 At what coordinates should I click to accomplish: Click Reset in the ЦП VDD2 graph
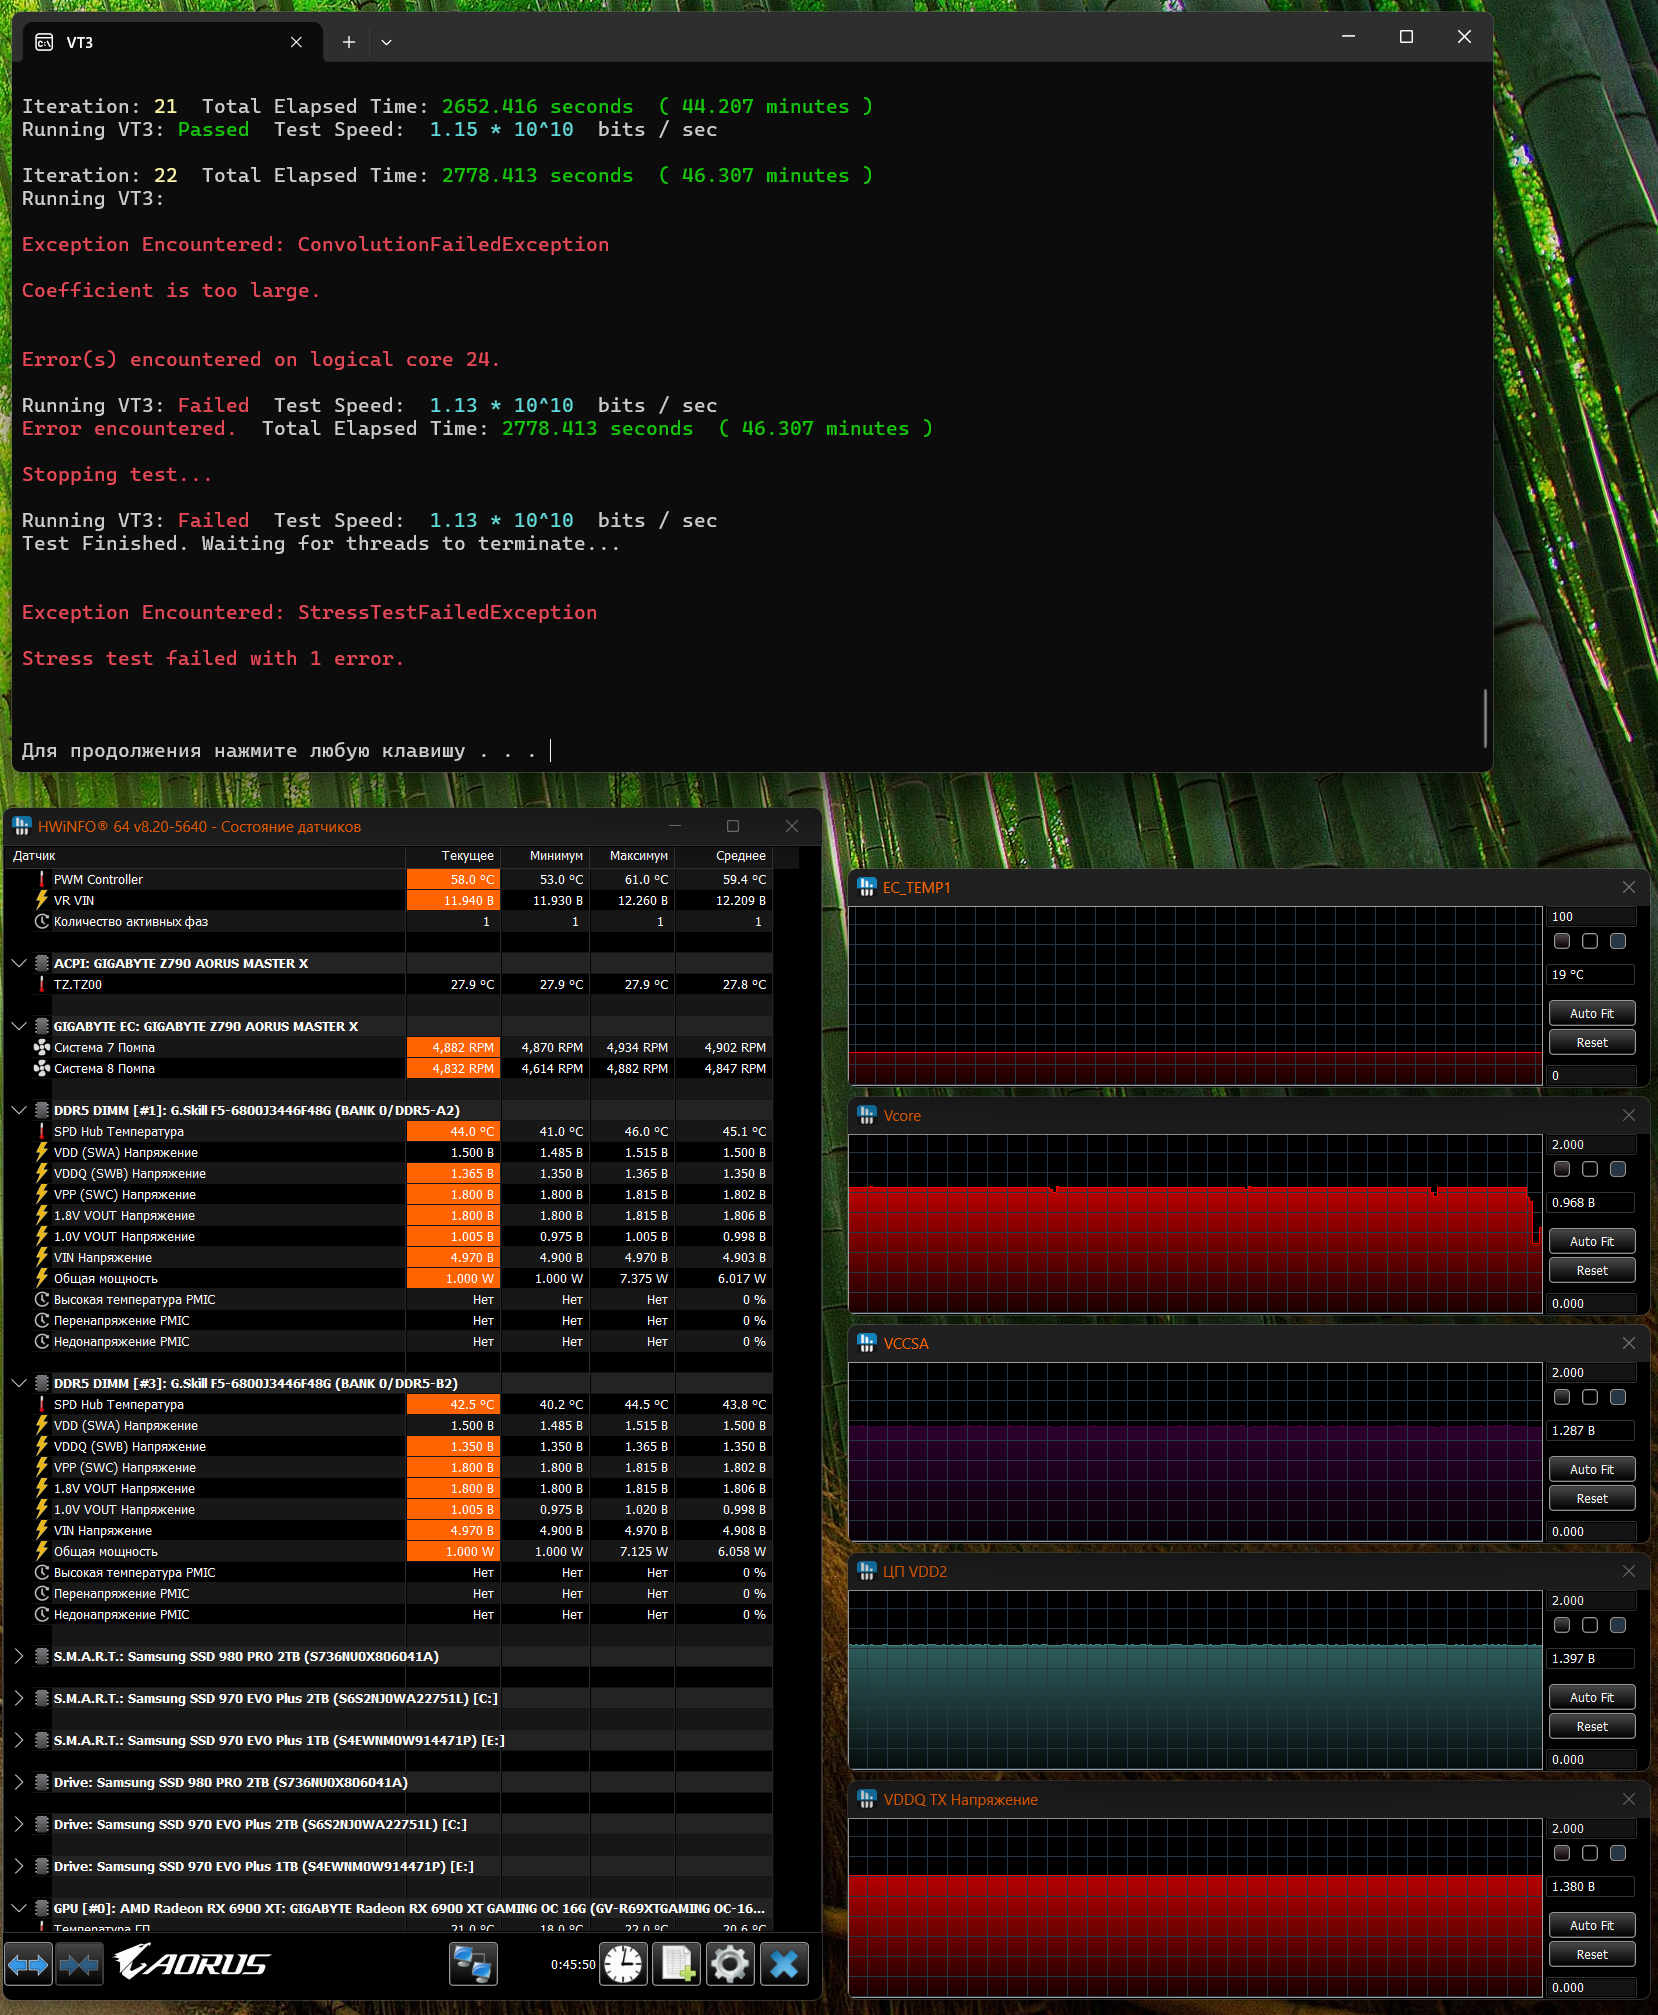pos(1592,1727)
